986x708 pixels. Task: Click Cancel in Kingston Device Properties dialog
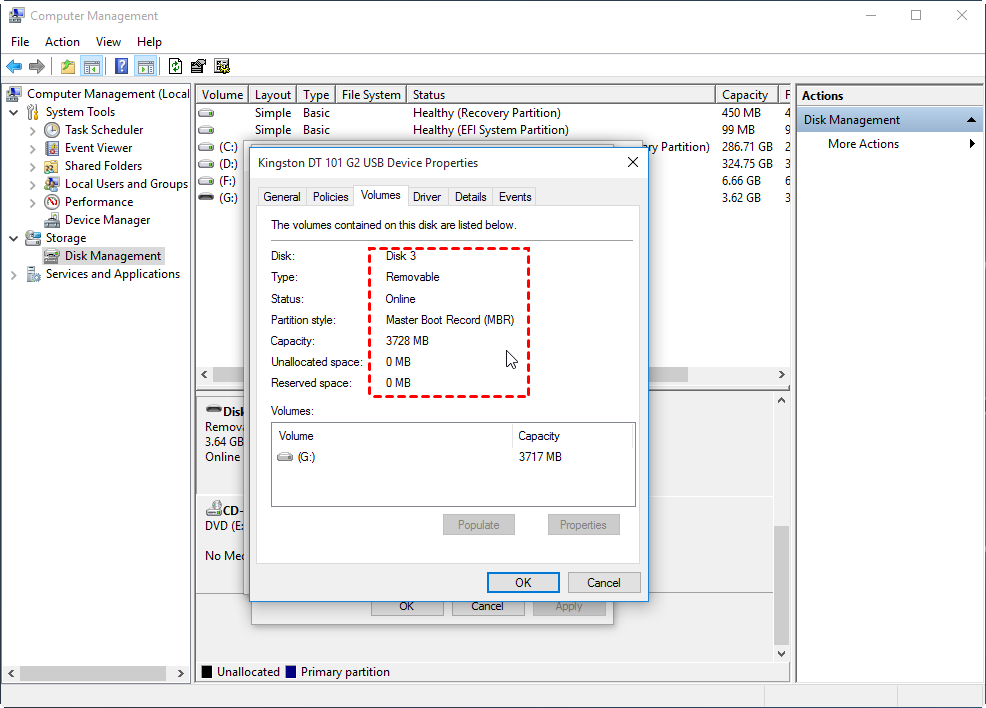604,583
